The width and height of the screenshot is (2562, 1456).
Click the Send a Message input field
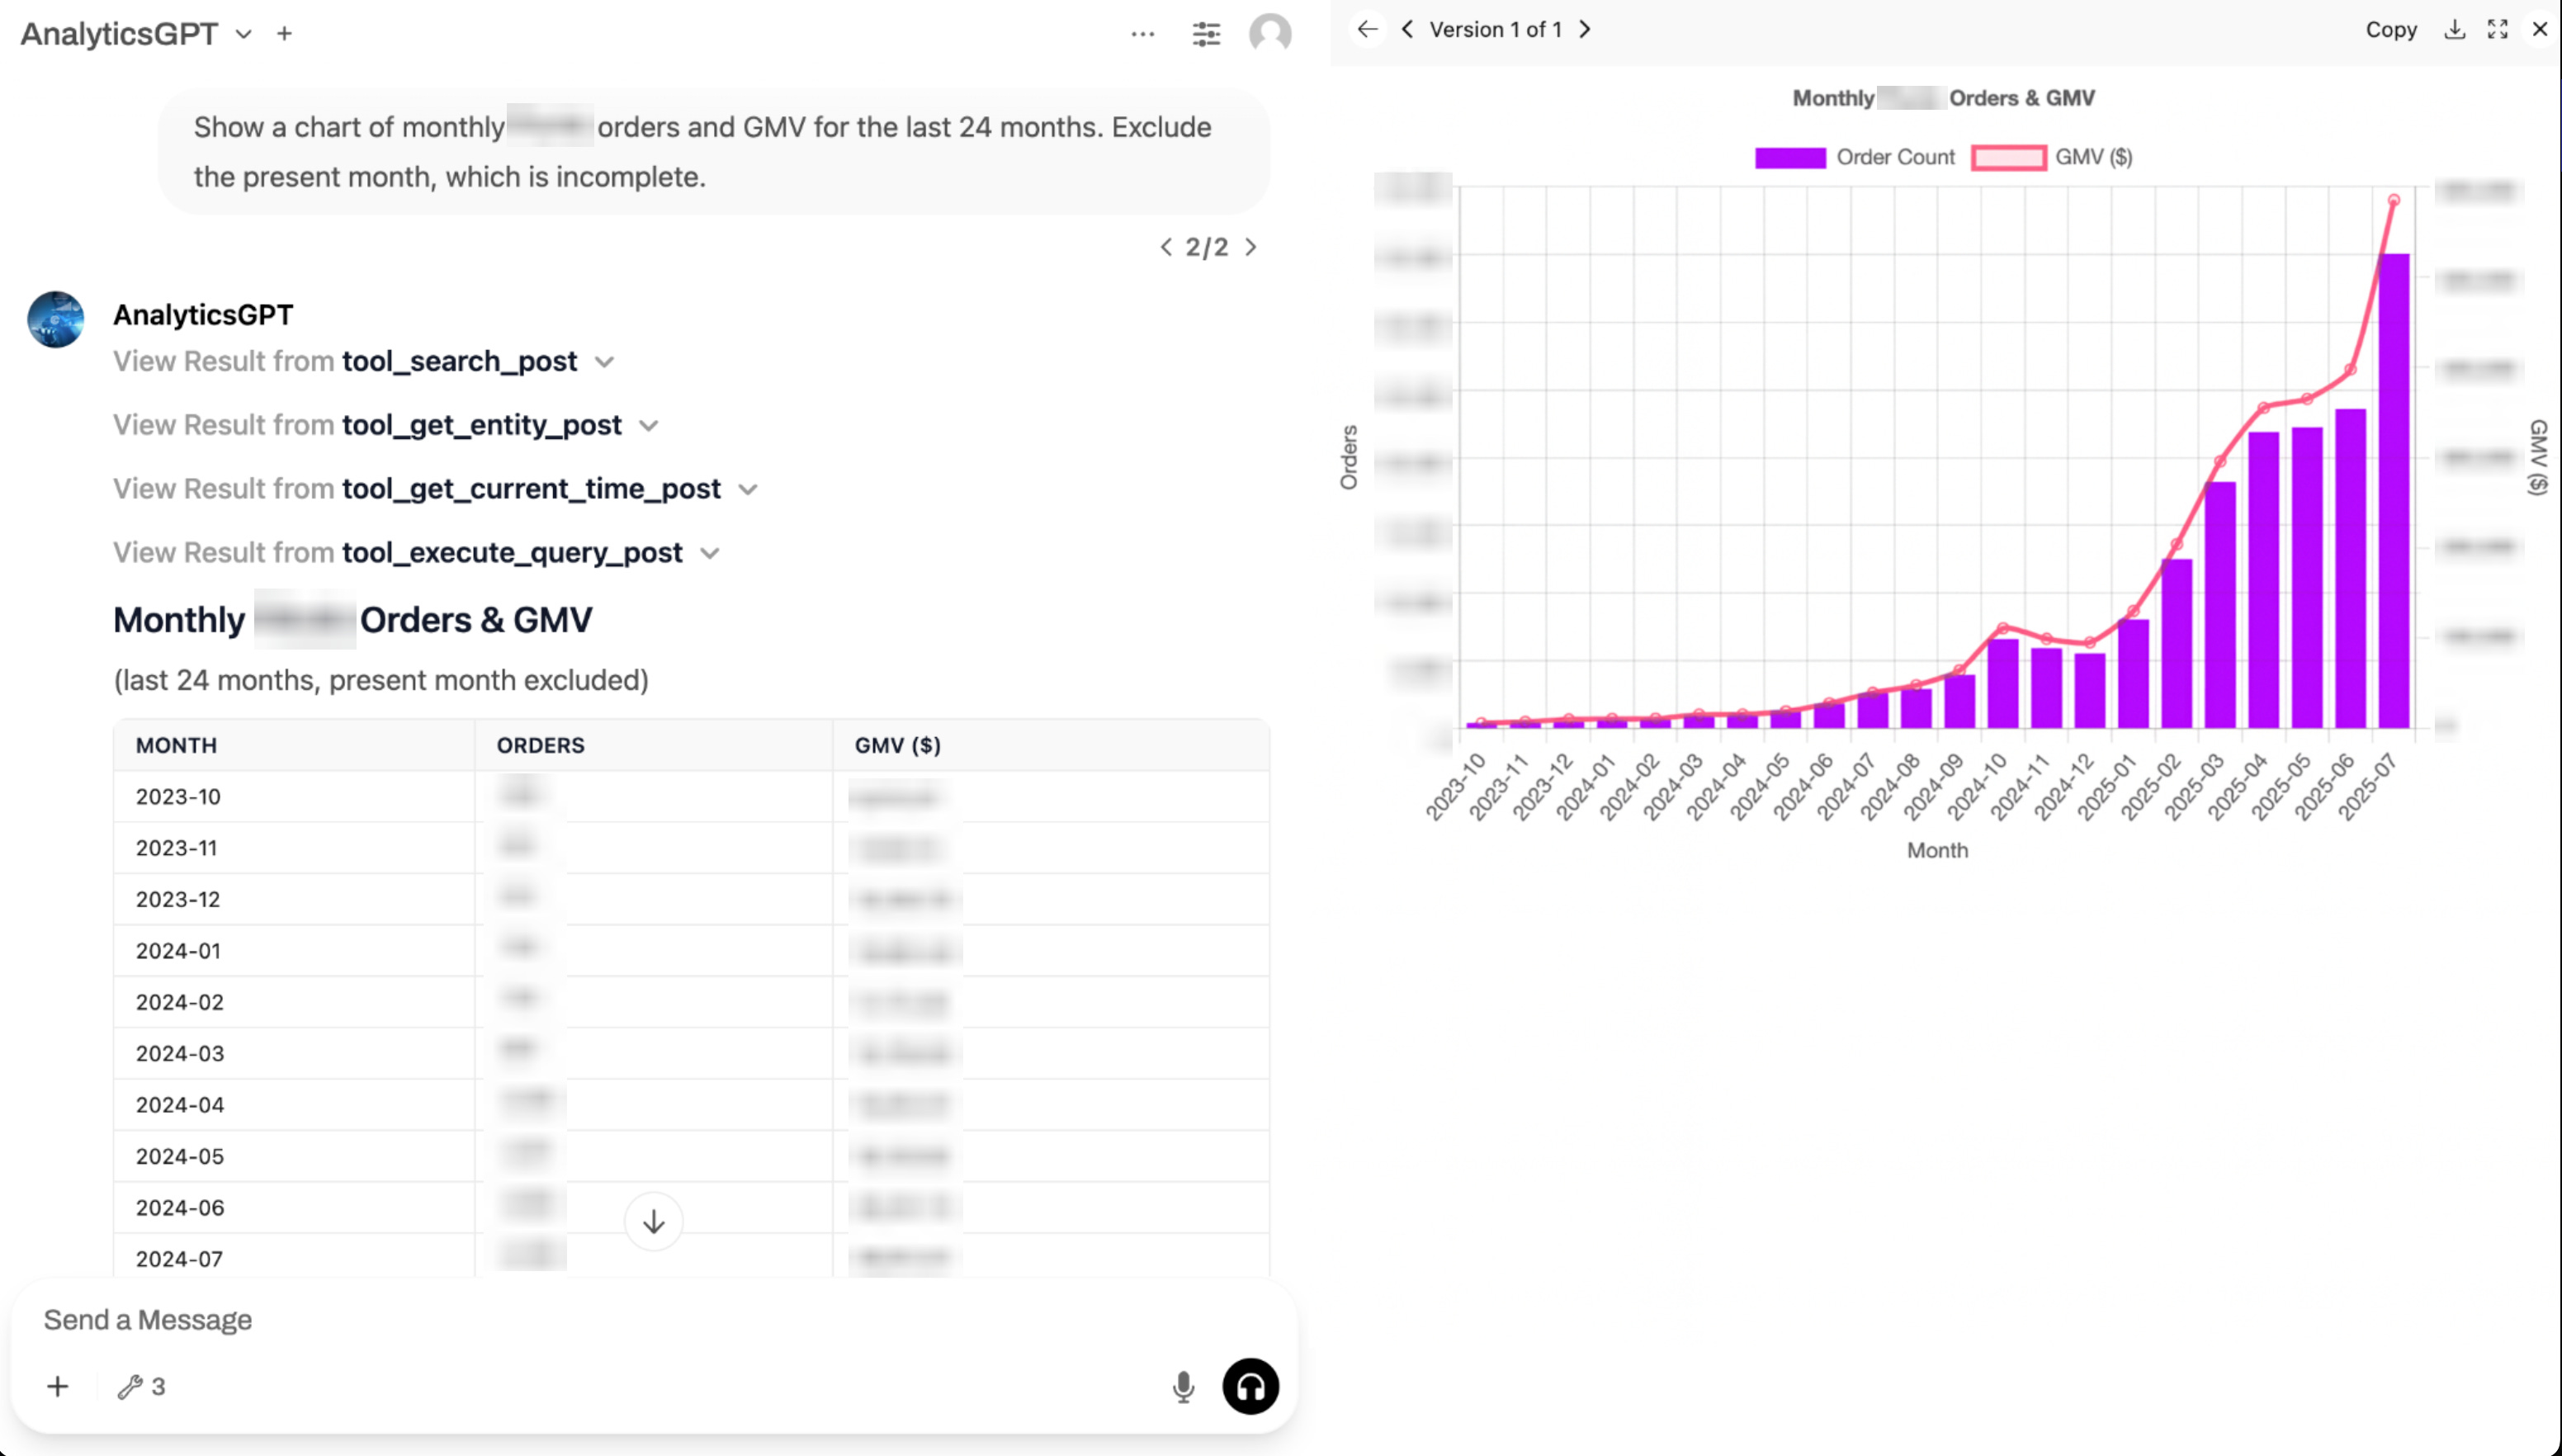tap(600, 1320)
